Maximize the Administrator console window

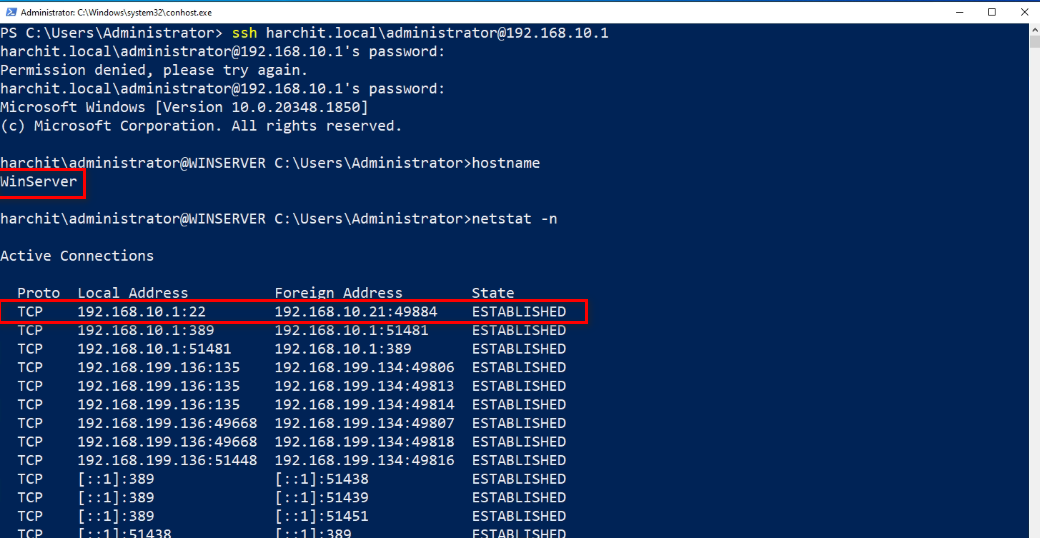[991, 12]
